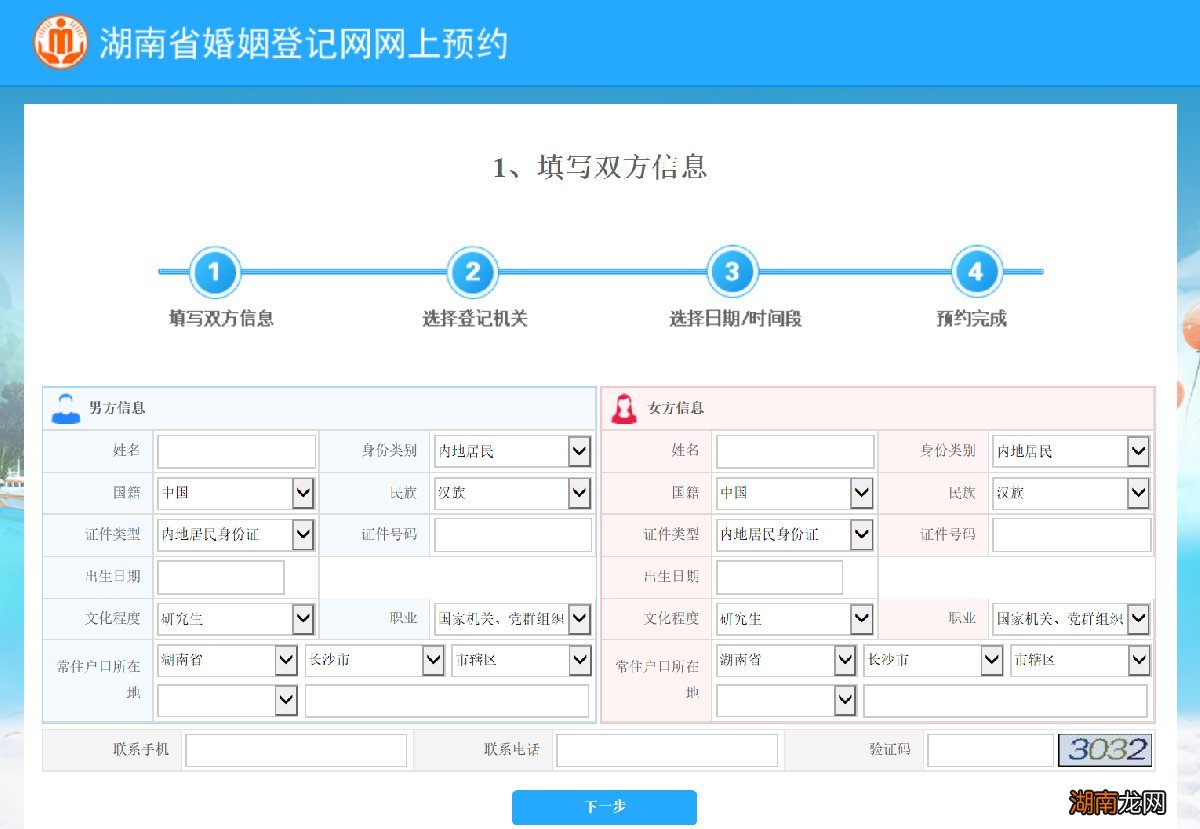Click the female figure icon beside 女方信息
The width and height of the screenshot is (1200, 829).
point(623,406)
